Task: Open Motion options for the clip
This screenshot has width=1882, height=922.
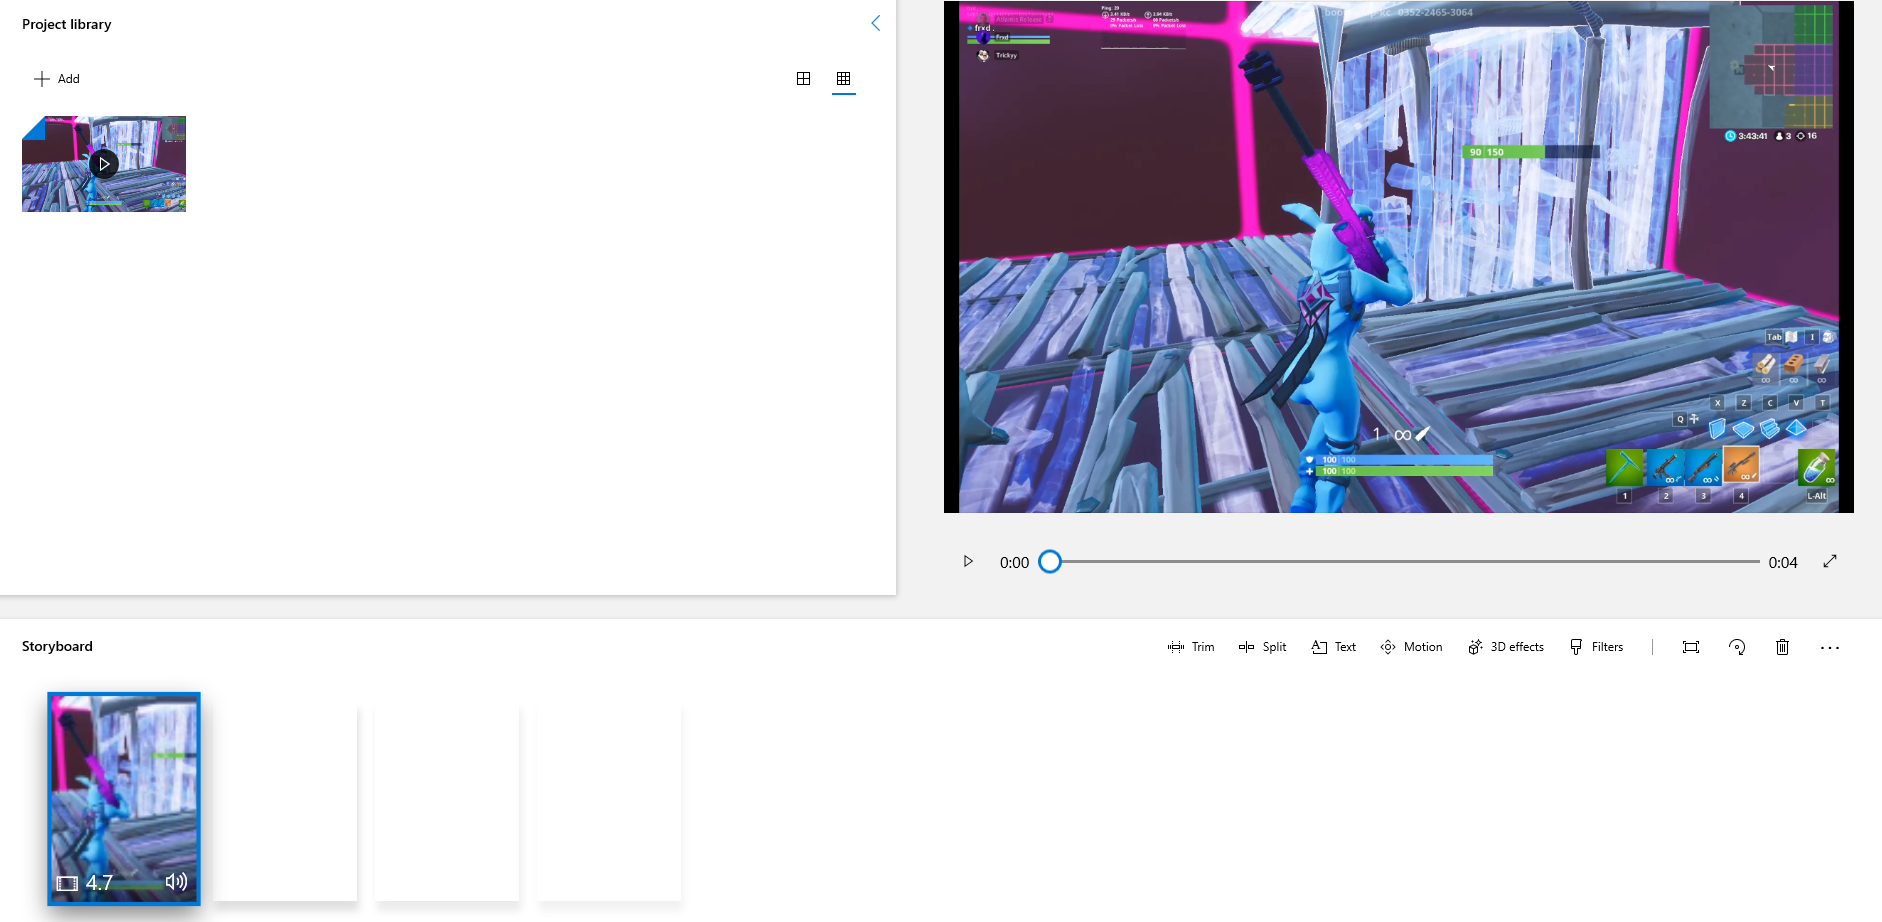Action: pos(1411,647)
